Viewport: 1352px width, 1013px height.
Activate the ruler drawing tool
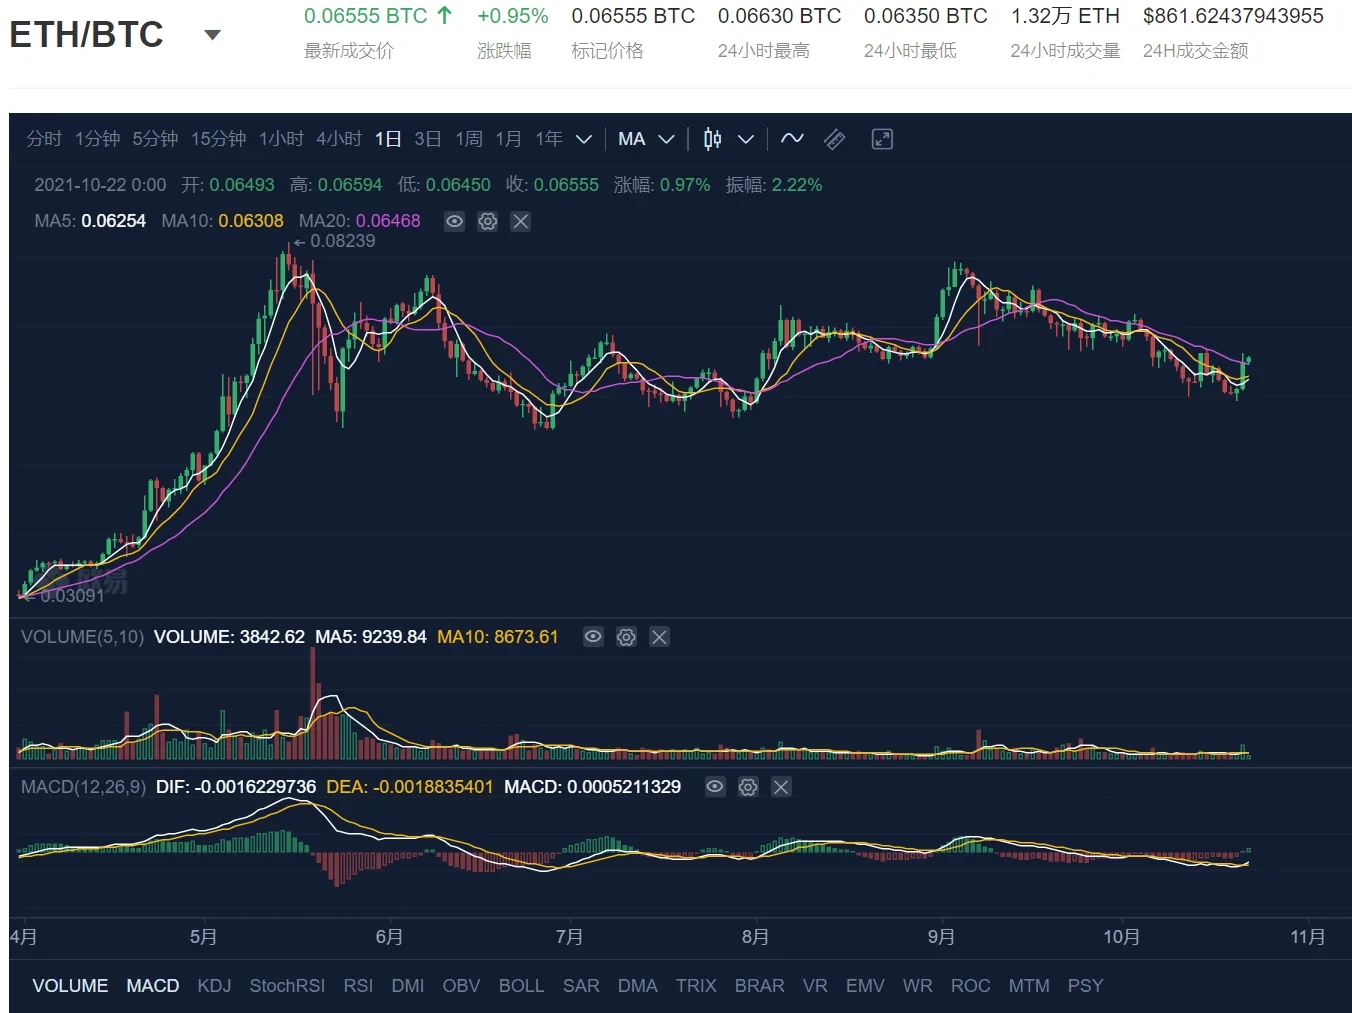point(834,139)
